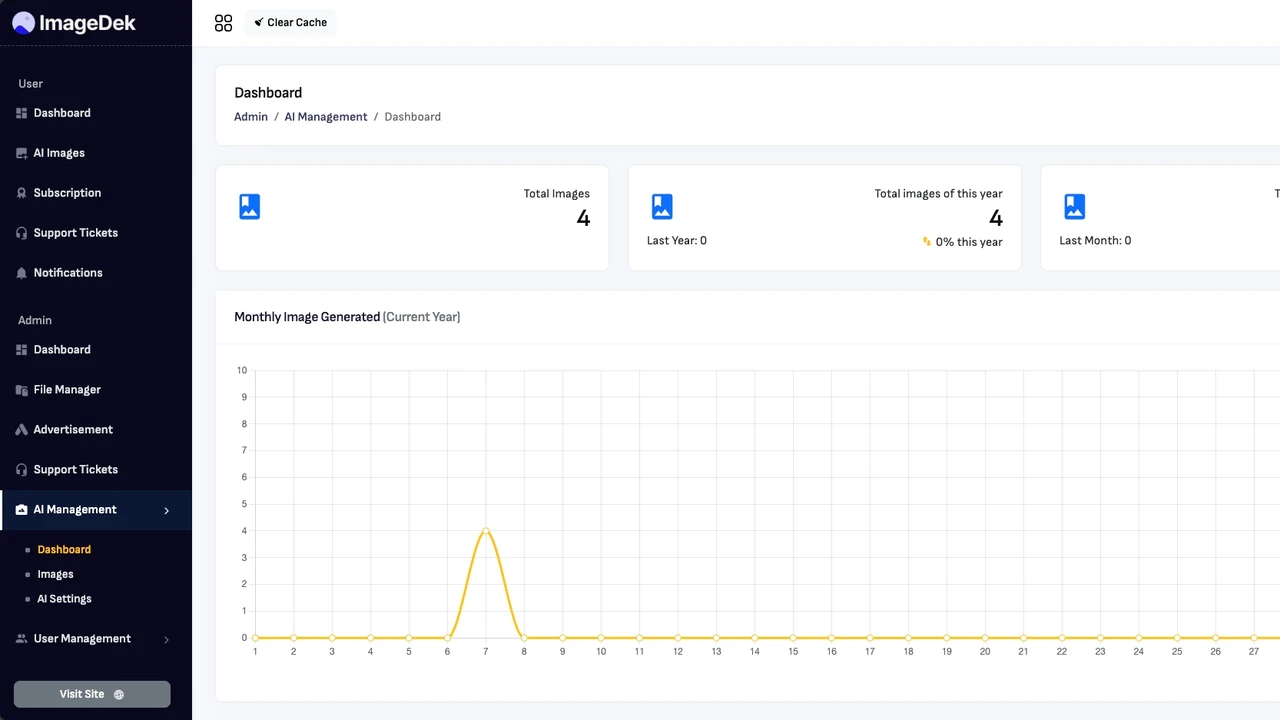
Task: Open AI Images via its sidebar icon
Action: [22, 153]
